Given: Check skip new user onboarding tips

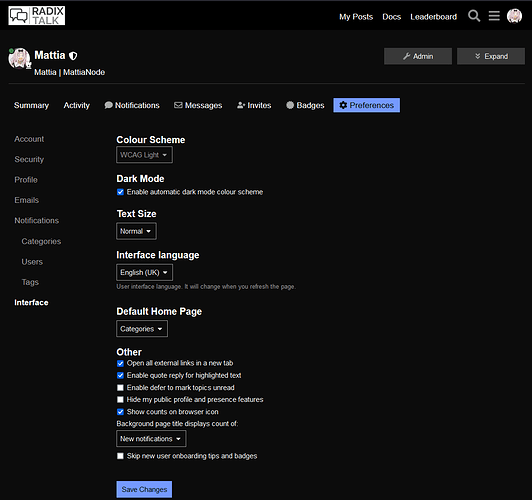Looking at the screenshot, I should [x=120, y=456].
